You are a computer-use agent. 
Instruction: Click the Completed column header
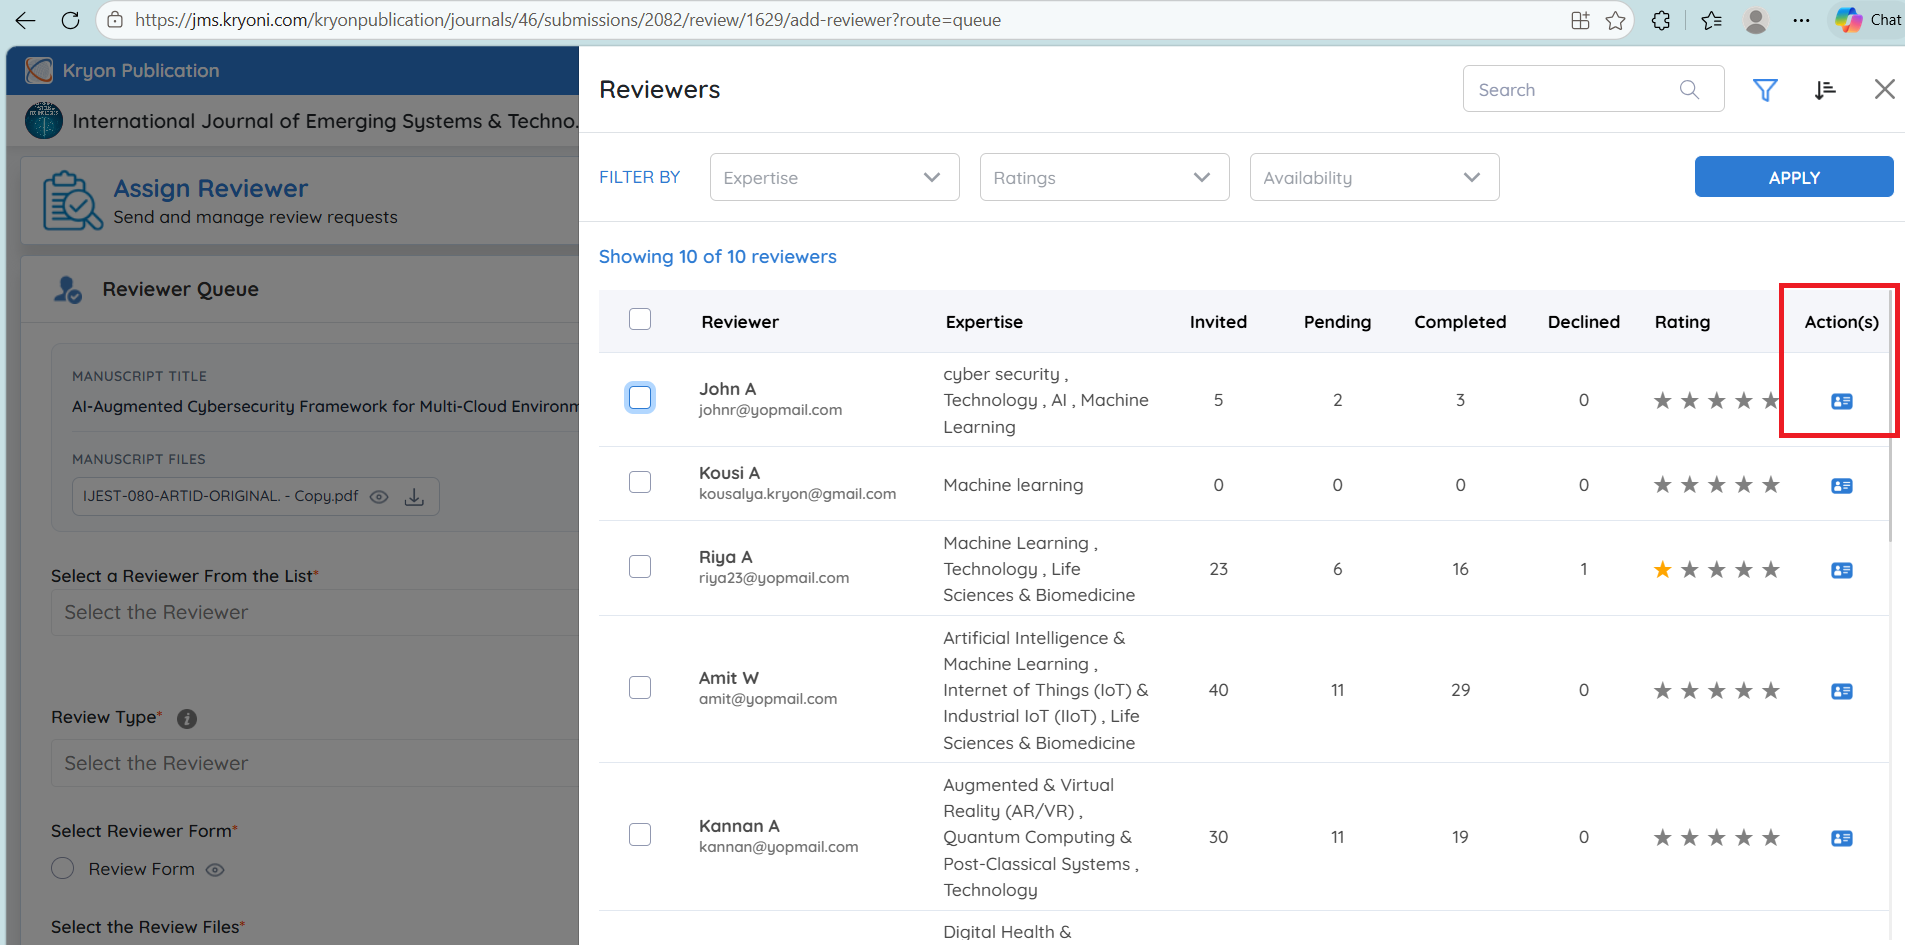tap(1460, 322)
